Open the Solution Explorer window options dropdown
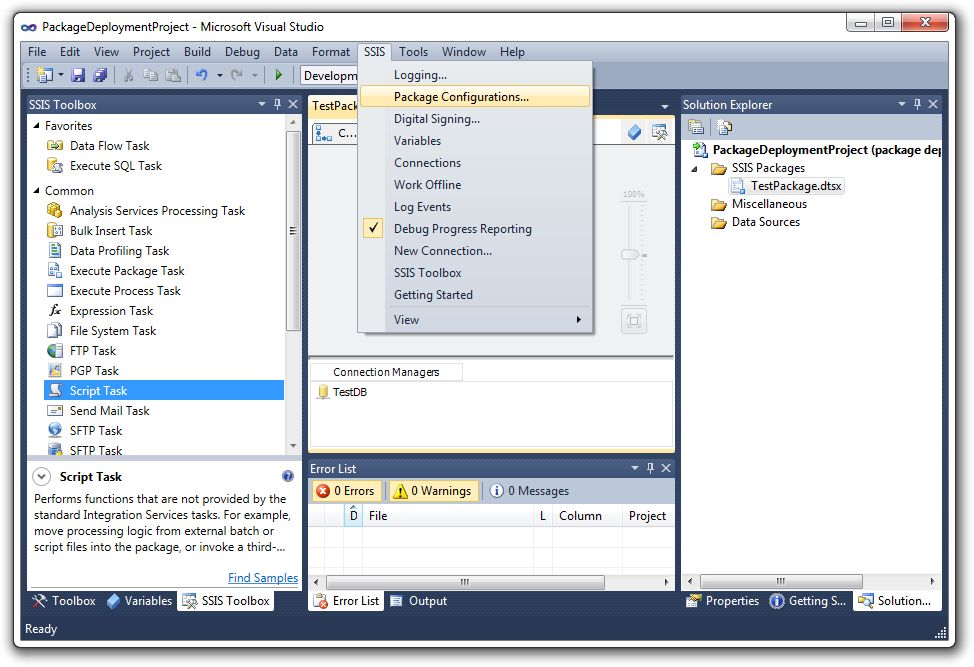The height and width of the screenshot is (667, 974). click(901, 104)
